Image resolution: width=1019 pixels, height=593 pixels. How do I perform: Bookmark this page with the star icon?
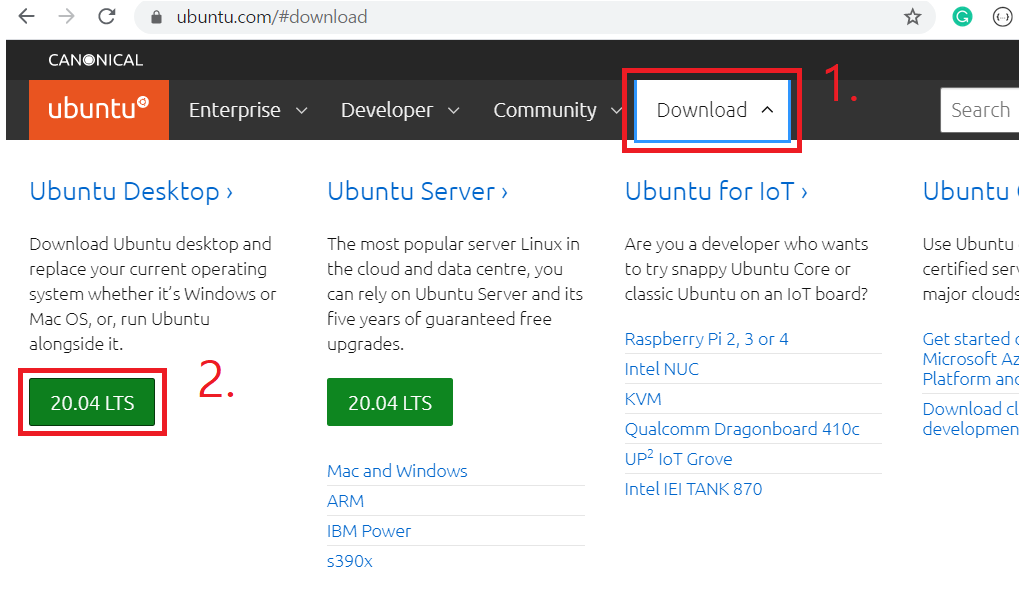tap(912, 17)
